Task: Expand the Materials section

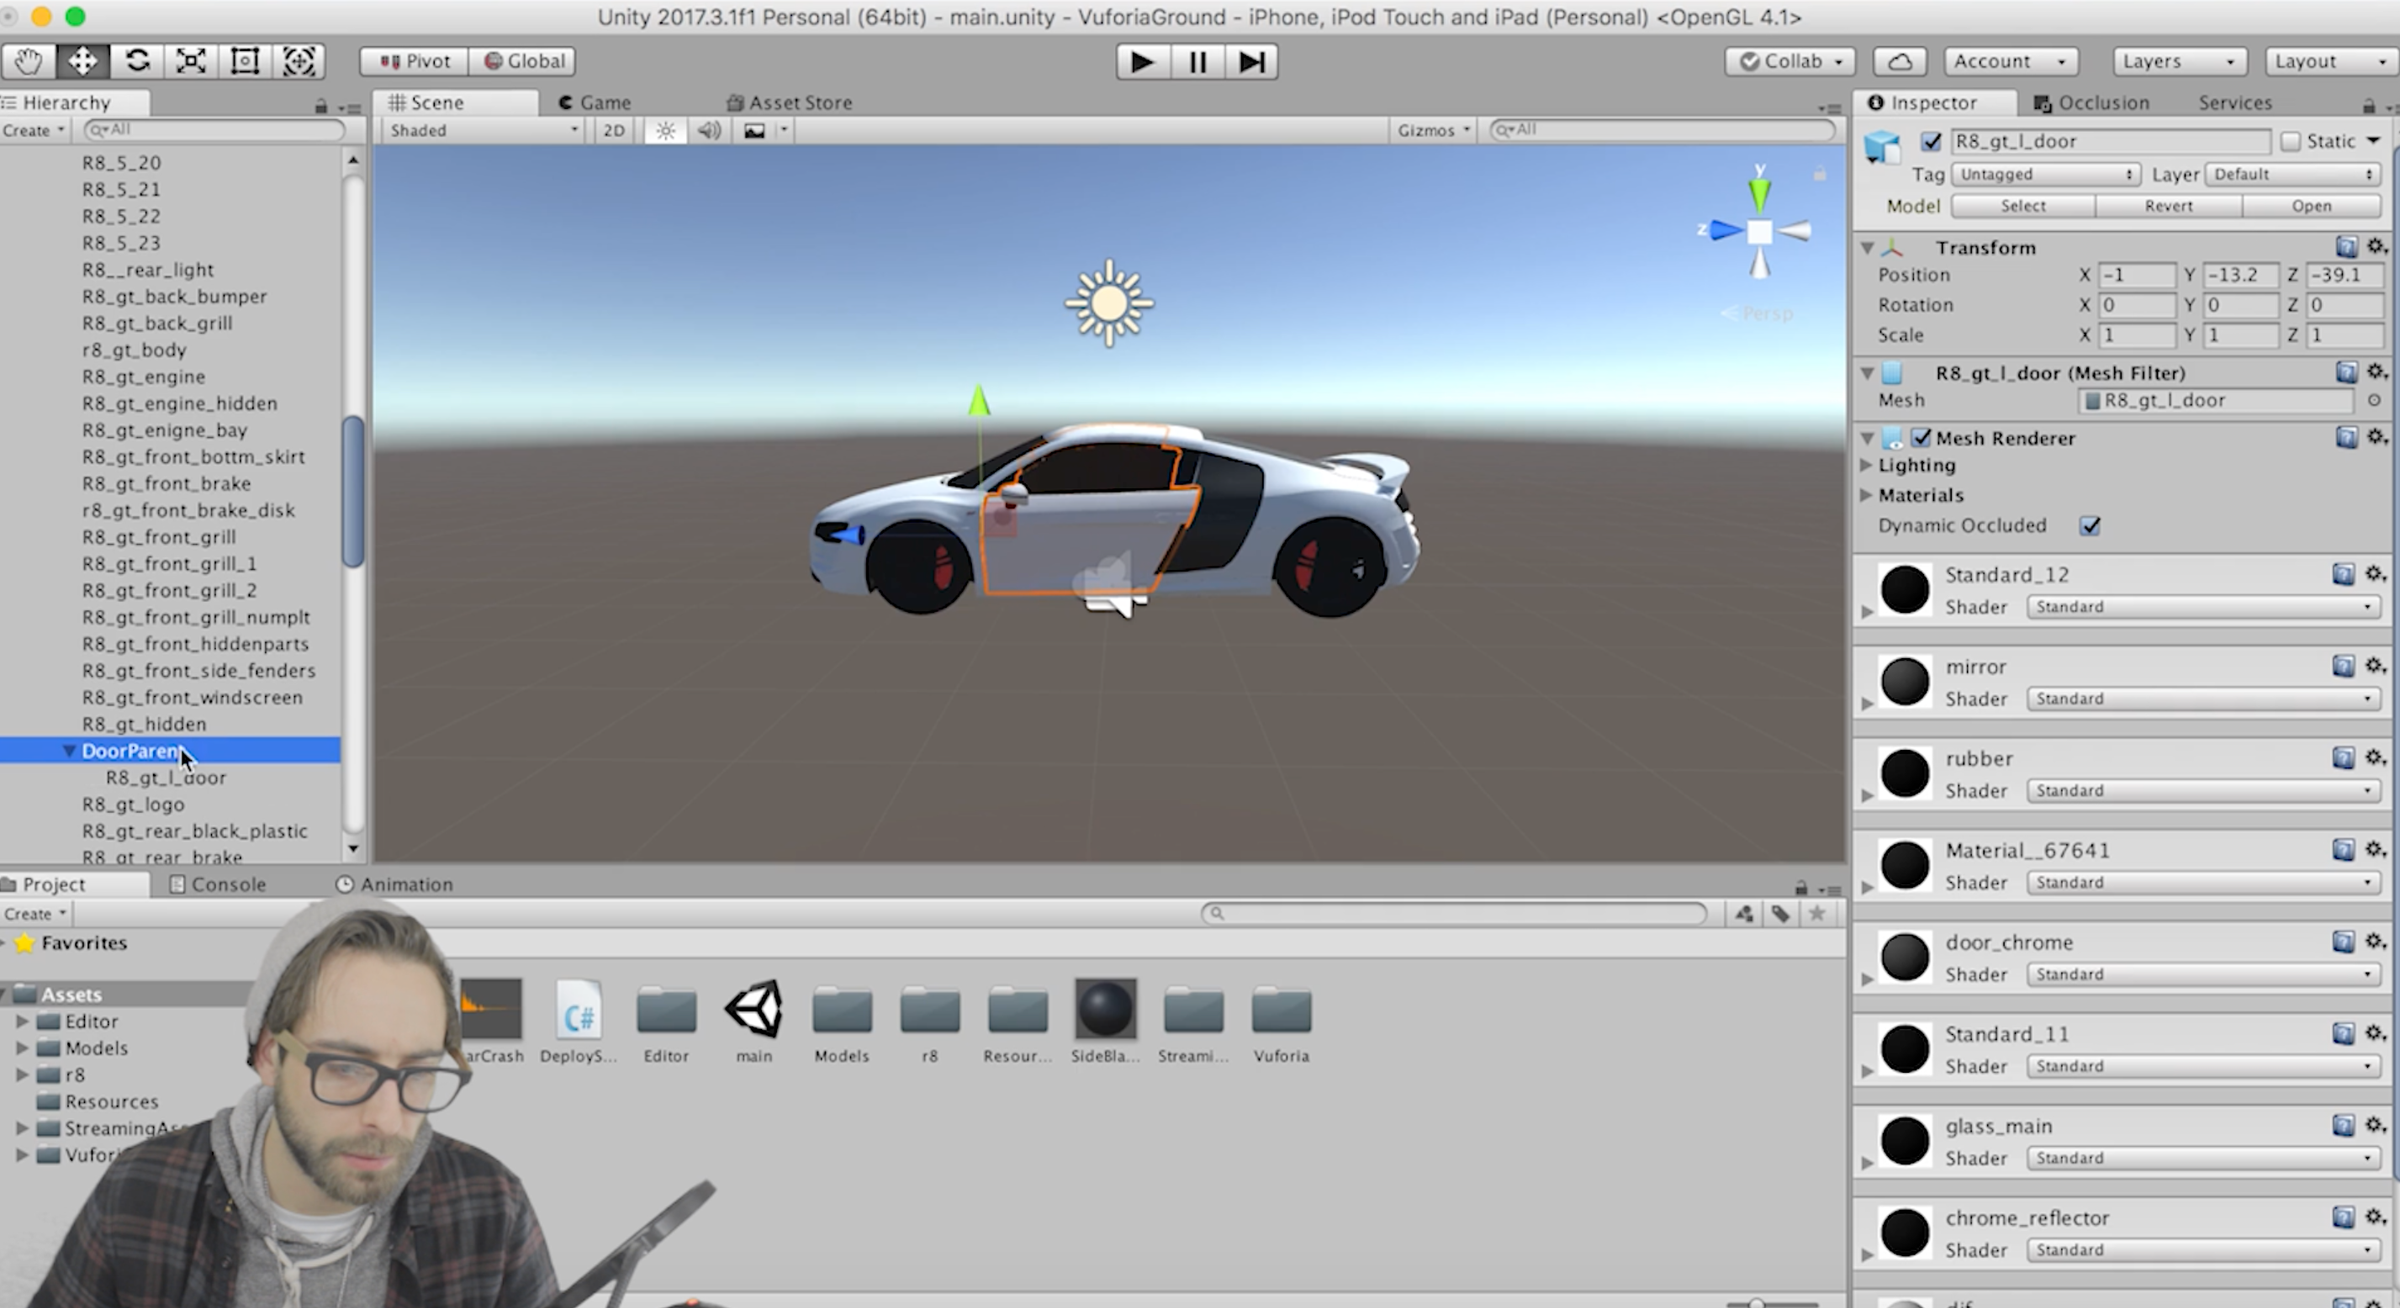Action: click(1866, 495)
